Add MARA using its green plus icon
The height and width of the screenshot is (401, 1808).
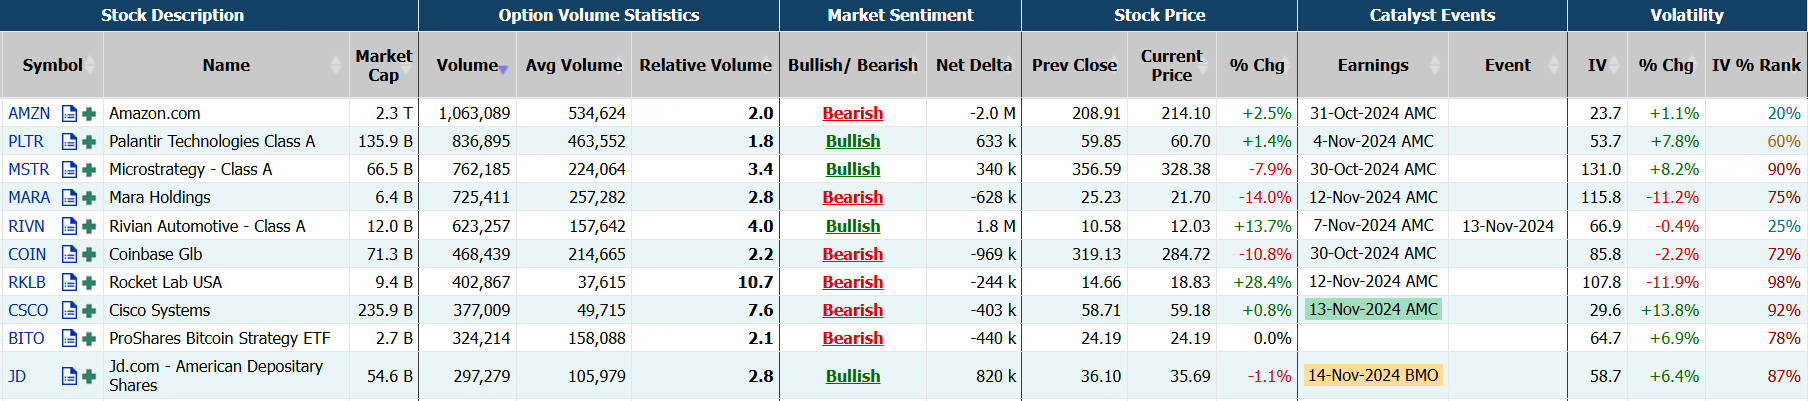[x=89, y=198]
